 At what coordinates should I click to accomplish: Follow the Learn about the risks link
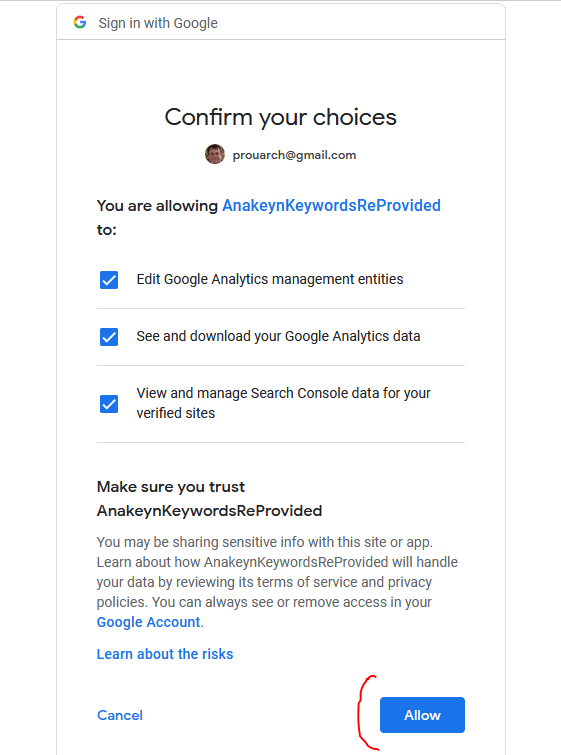(x=165, y=654)
